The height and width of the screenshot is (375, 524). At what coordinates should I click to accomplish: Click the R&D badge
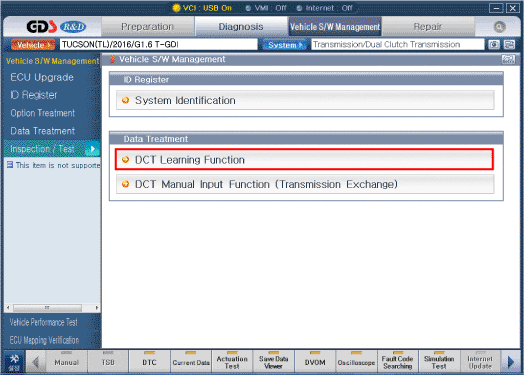(x=73, y=27)
